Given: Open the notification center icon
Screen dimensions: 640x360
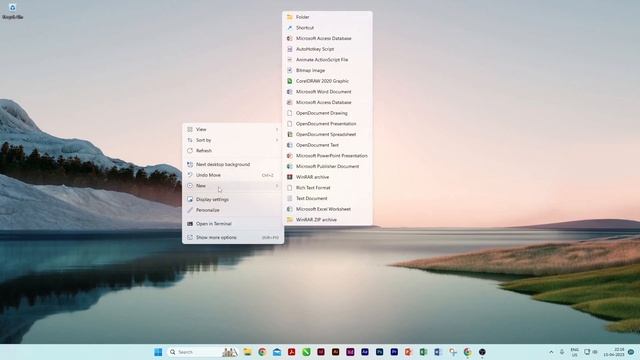Looking at the screenshot, I should [x=631, y=352].
